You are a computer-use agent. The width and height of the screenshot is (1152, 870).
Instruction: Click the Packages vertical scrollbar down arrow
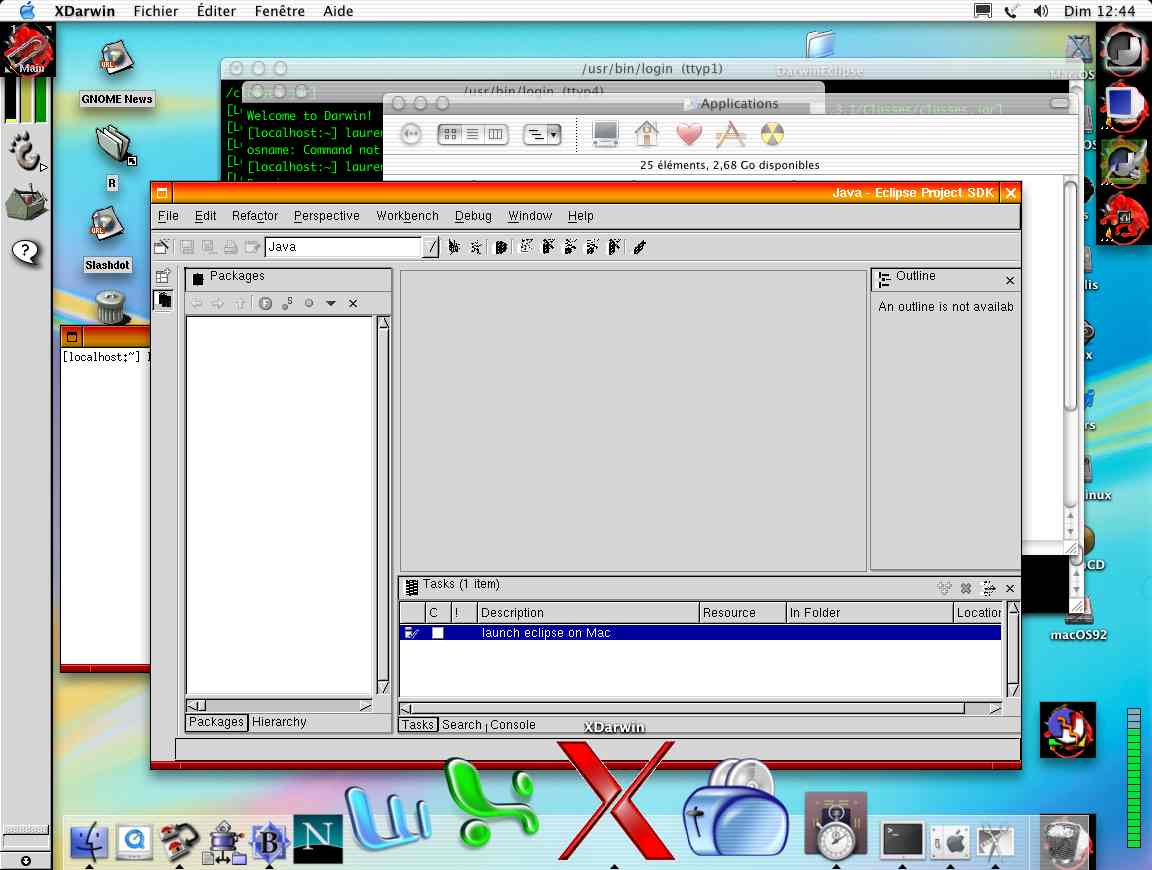click(x=383, y=688)
